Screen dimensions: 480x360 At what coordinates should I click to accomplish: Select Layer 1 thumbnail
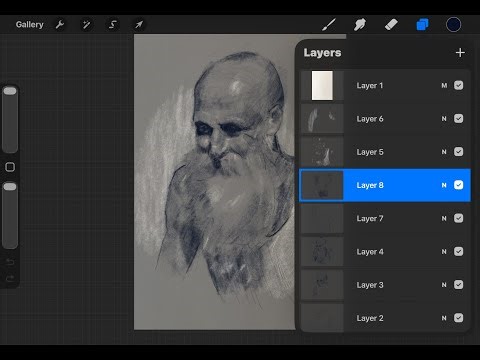(x=322, y=85)
